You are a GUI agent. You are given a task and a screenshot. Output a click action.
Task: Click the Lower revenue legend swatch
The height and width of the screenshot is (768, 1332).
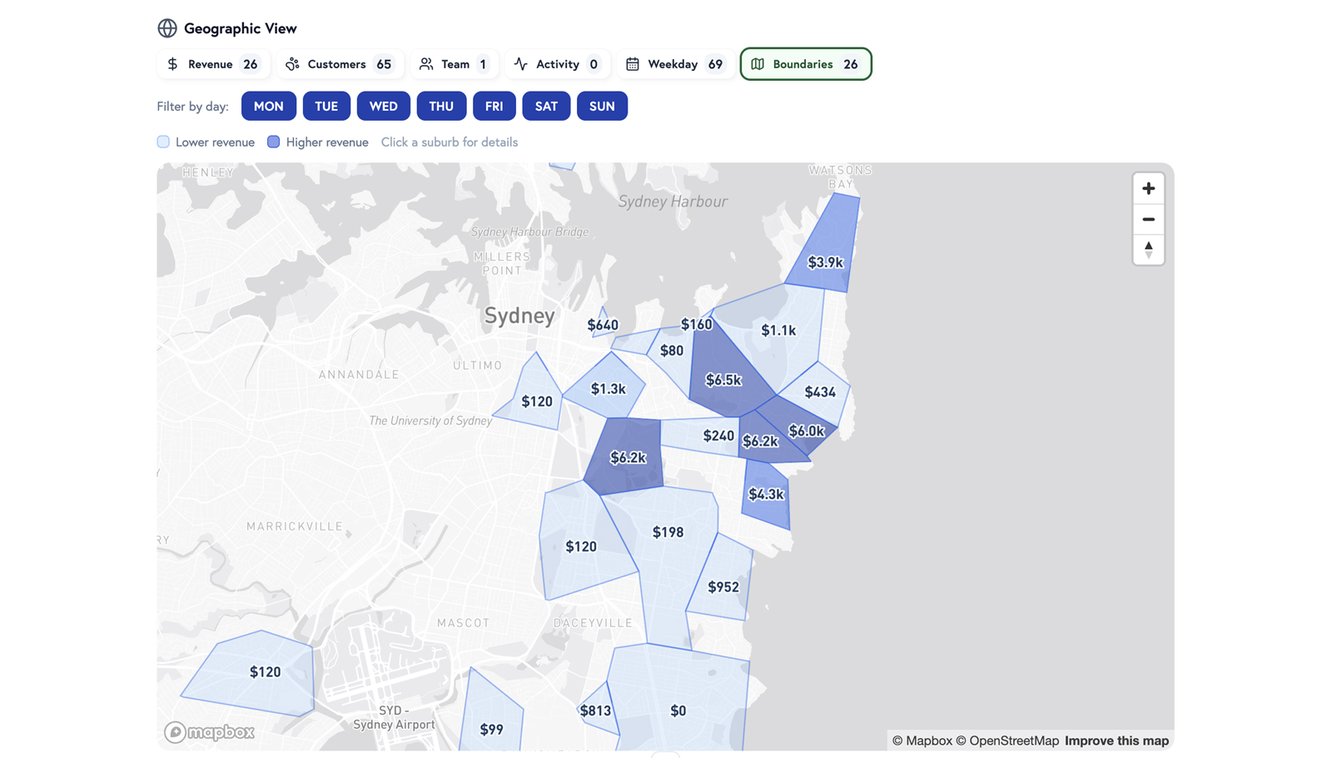click(161, 140)
